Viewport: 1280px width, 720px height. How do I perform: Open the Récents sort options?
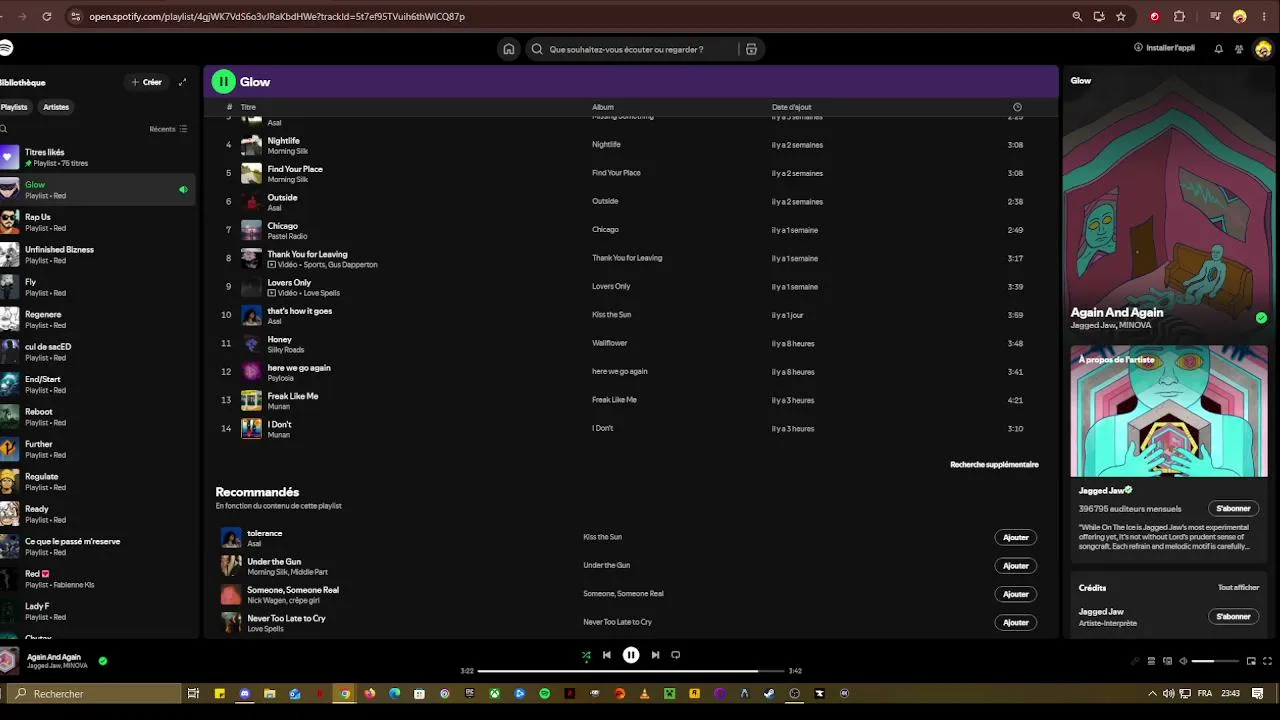[x=168, y=129]
